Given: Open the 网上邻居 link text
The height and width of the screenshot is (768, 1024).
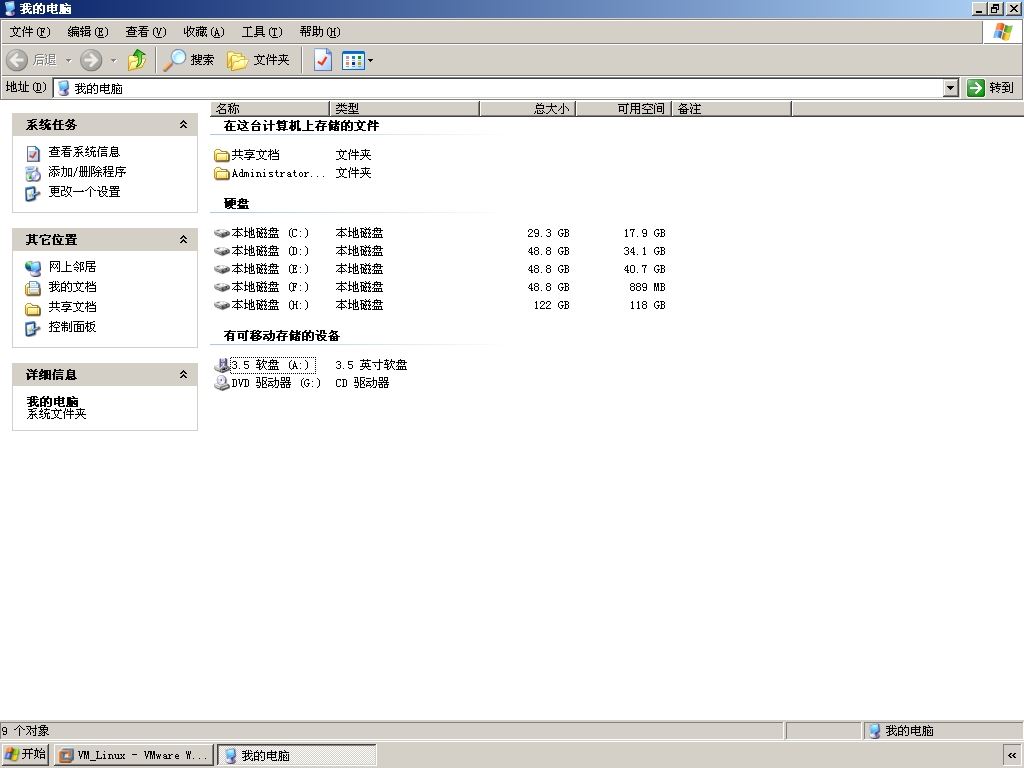Looking at the screenshot, I should [72, 266].
